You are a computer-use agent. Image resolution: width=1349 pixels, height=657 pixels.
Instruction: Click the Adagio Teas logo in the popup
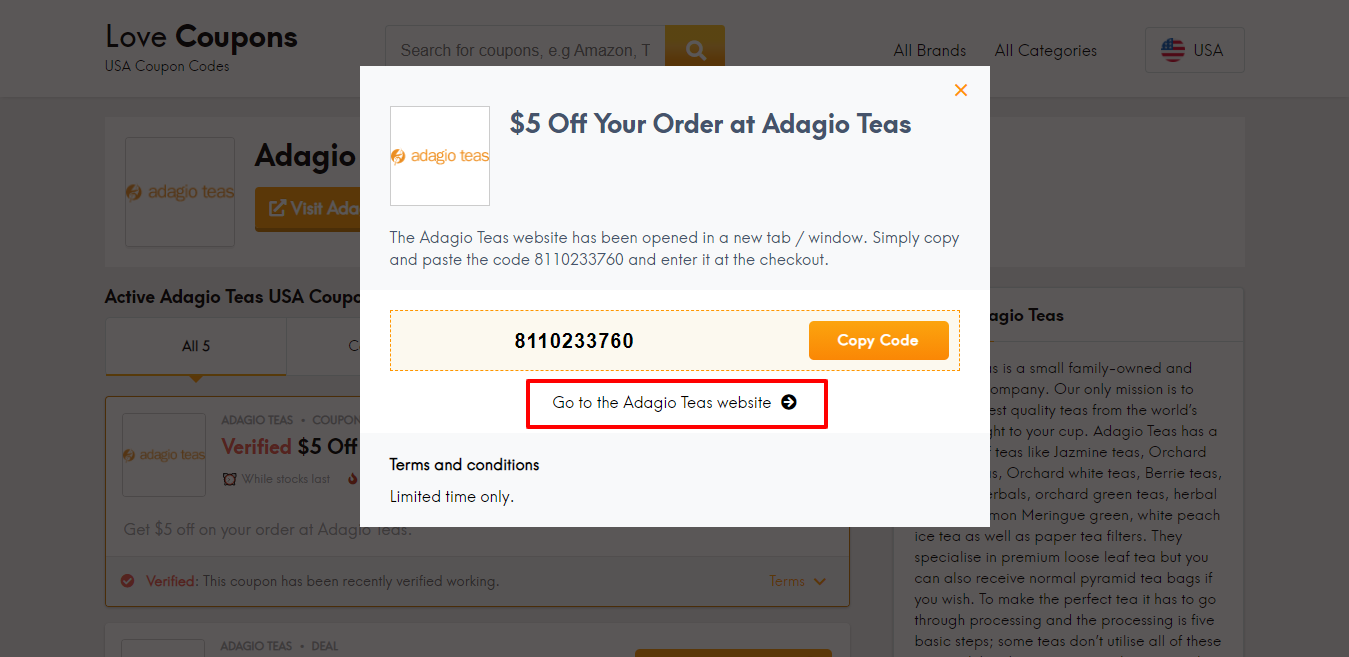click(440, 156)
